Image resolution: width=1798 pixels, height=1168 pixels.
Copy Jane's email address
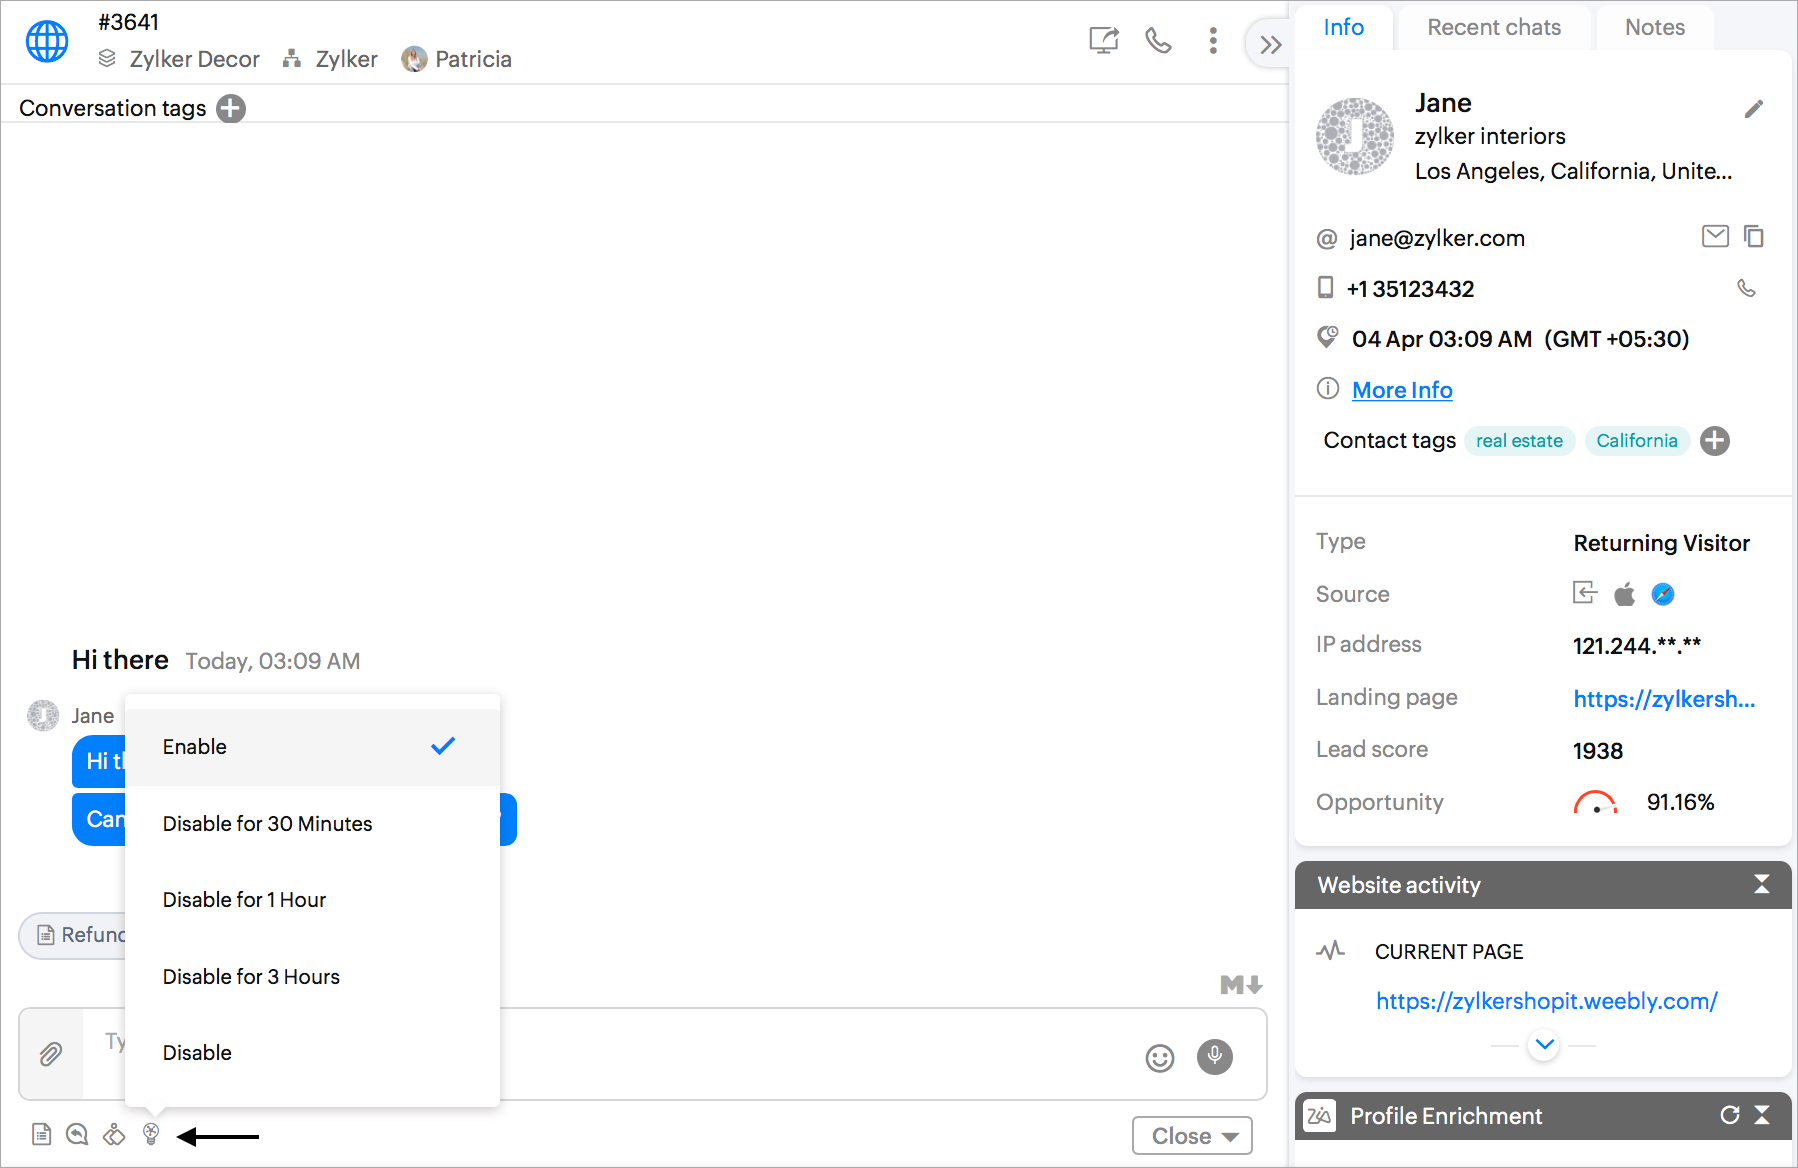coord(1754,236)
